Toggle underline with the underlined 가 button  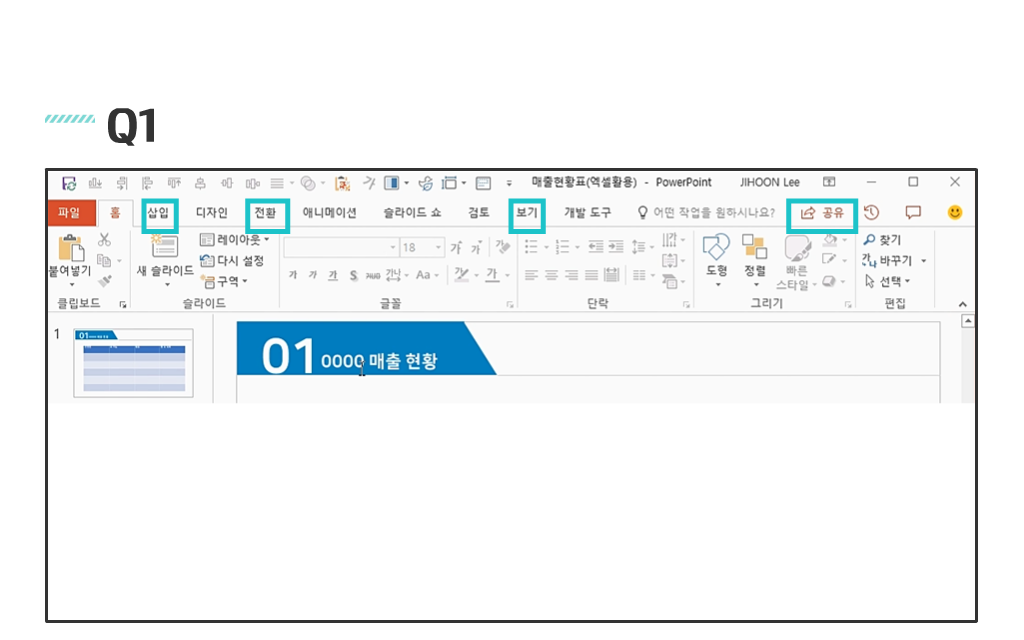333,275
